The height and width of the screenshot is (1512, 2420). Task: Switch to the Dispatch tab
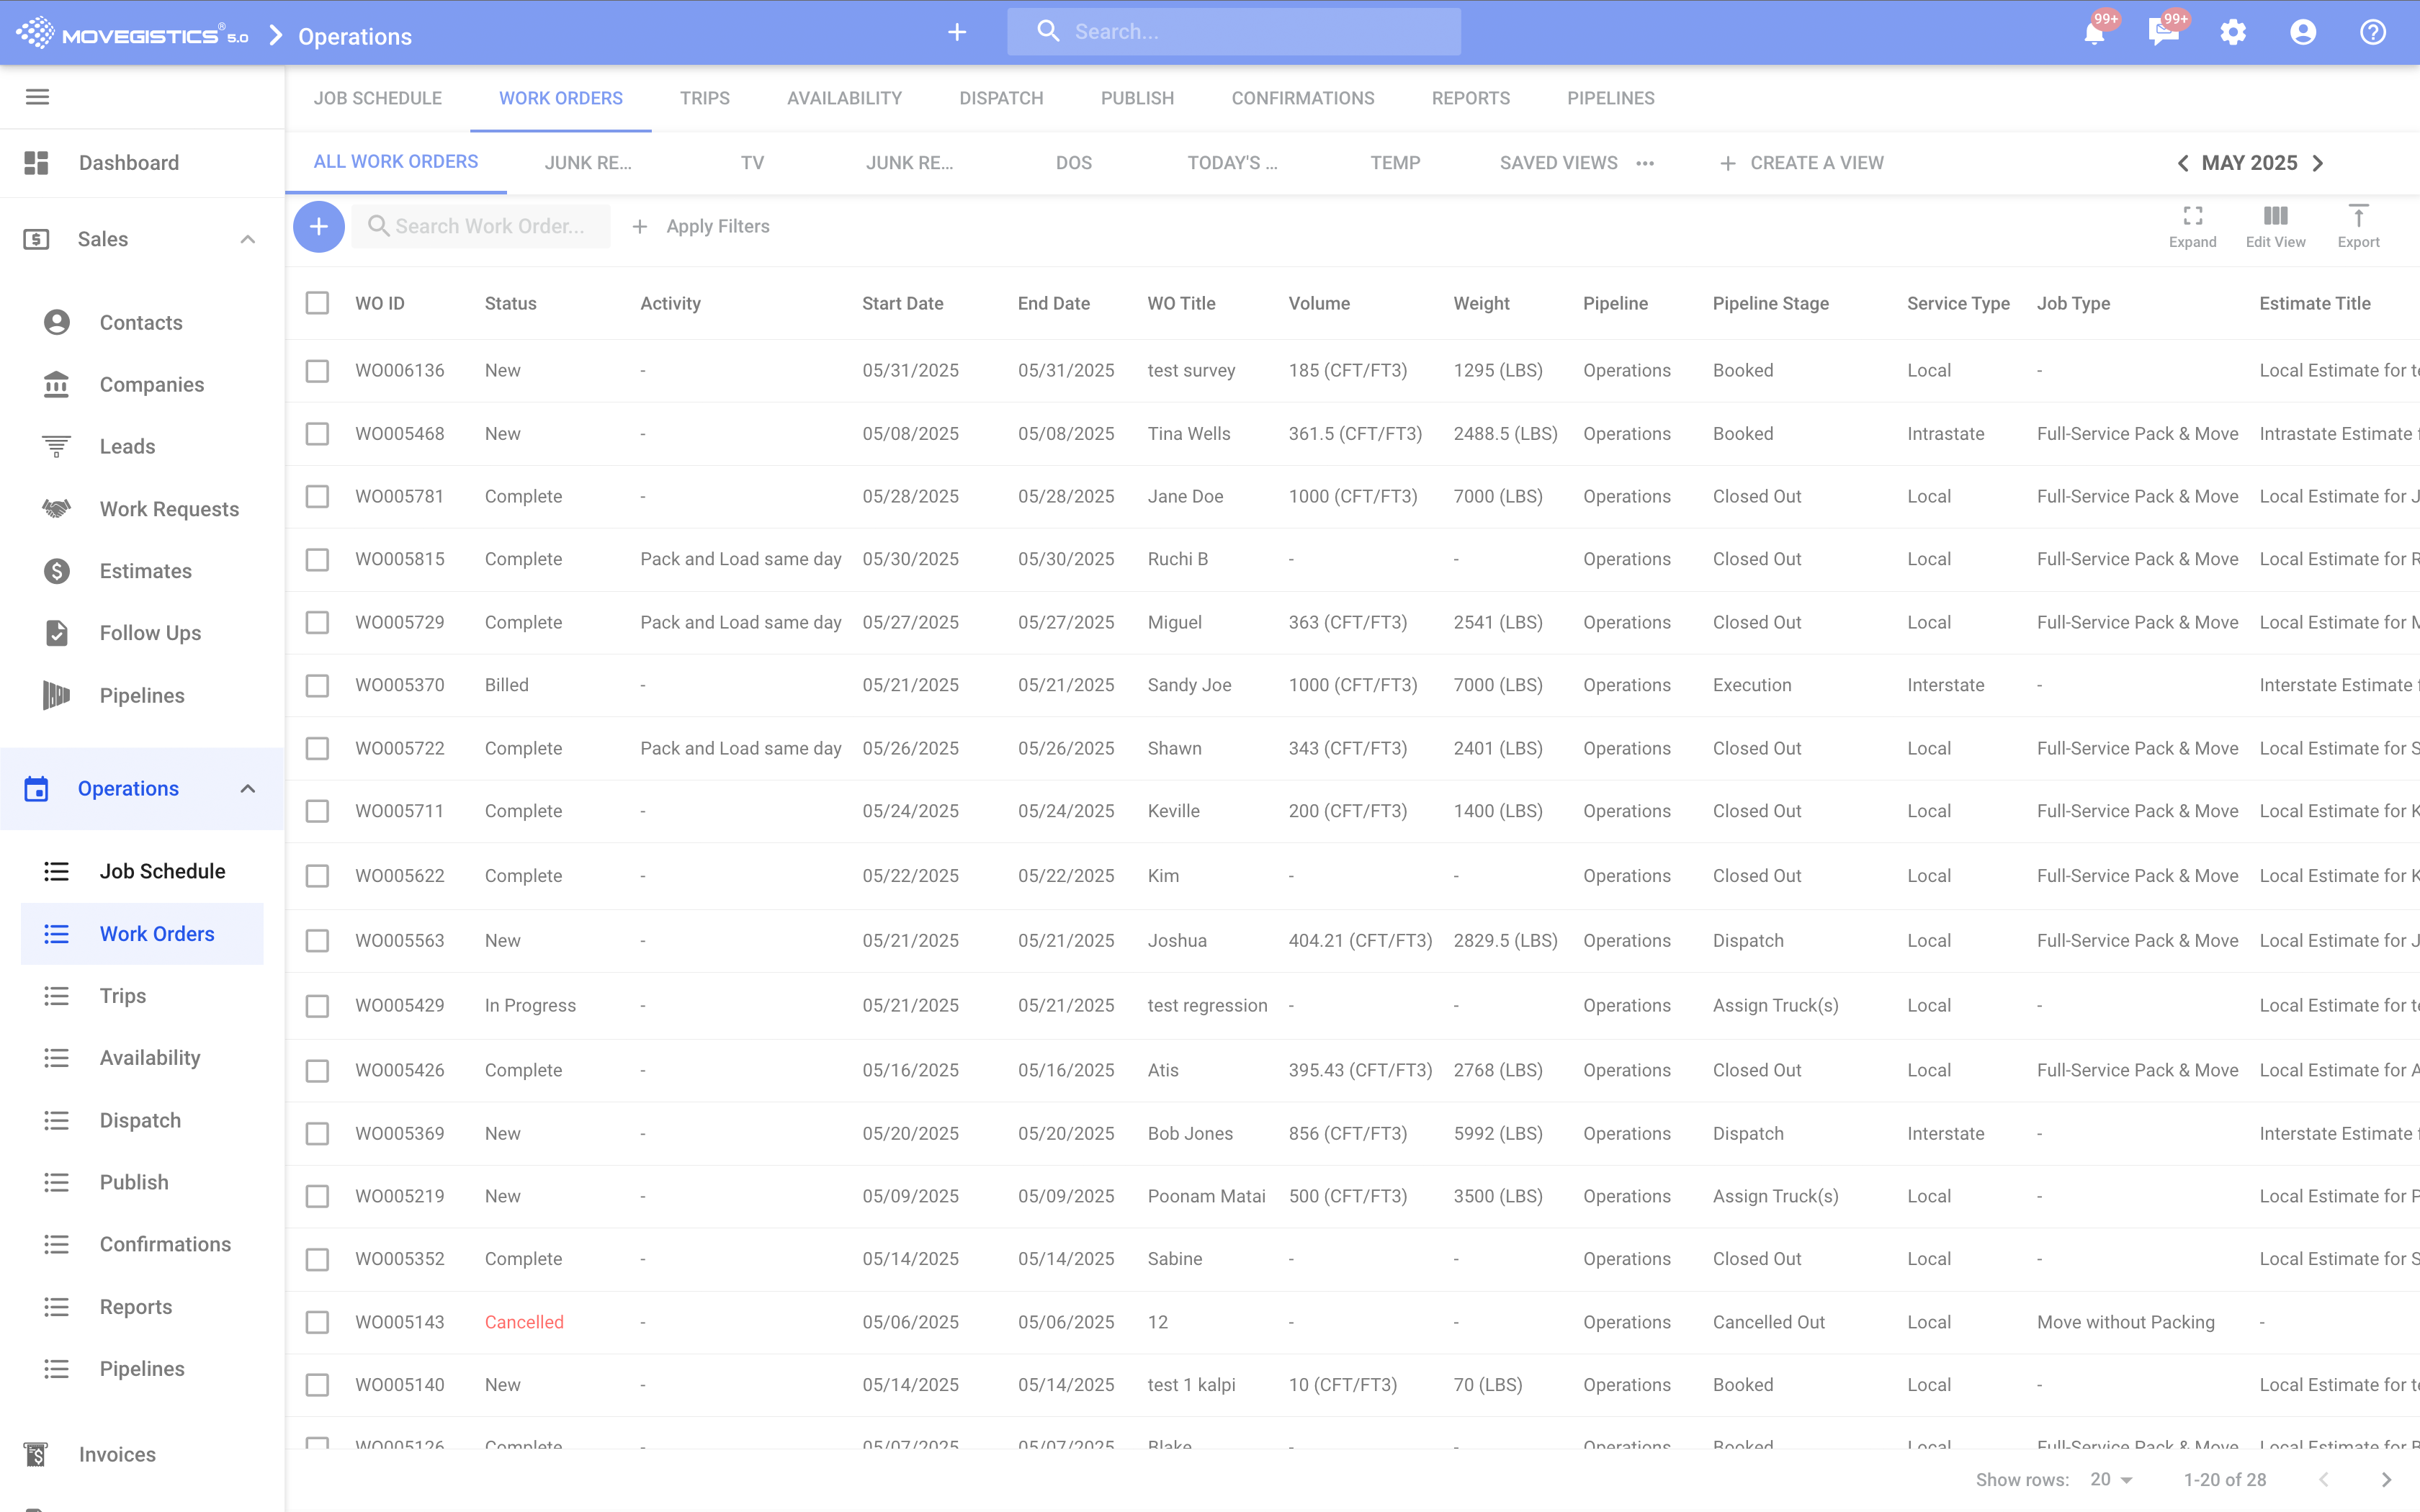point(1000,98)
